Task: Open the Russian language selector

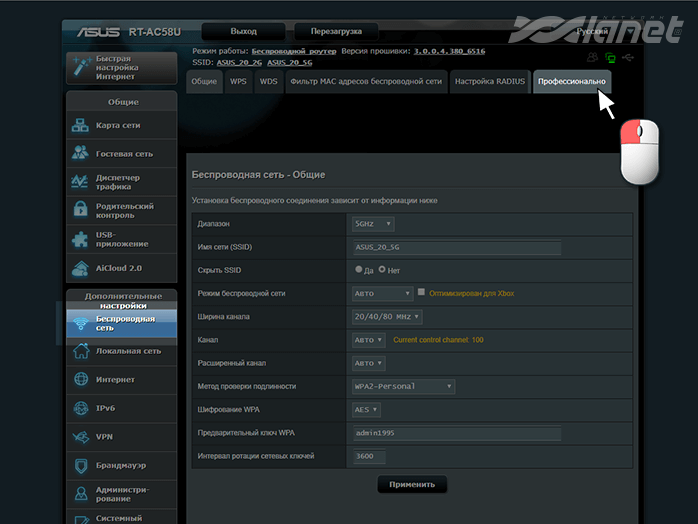Action: (x=596, y=31)
